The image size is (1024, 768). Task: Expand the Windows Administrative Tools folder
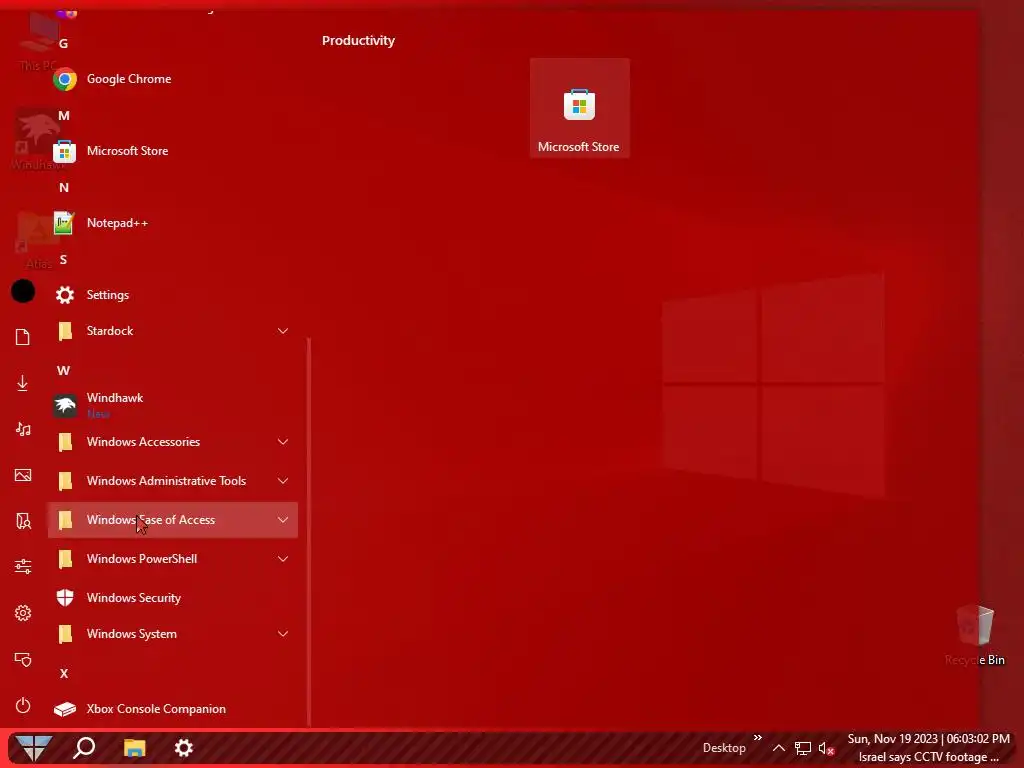click(x=172, y=481)
